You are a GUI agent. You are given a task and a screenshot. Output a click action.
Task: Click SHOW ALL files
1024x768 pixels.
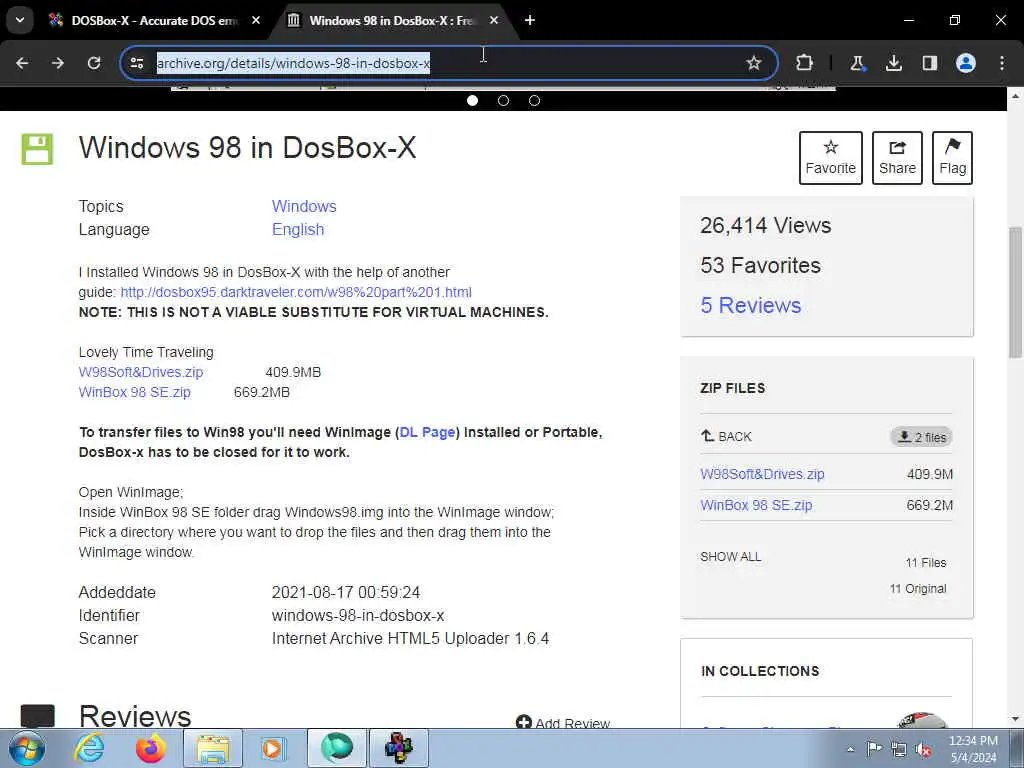tap(731, 557)
